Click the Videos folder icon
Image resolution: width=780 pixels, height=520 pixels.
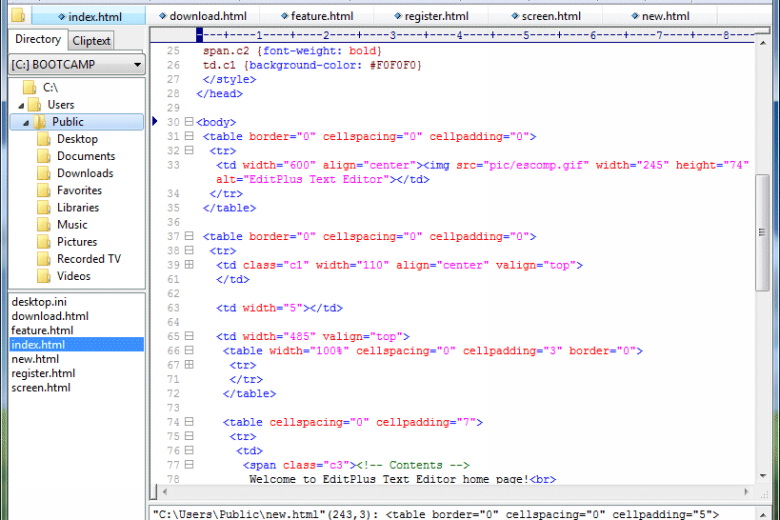(44, 276)
